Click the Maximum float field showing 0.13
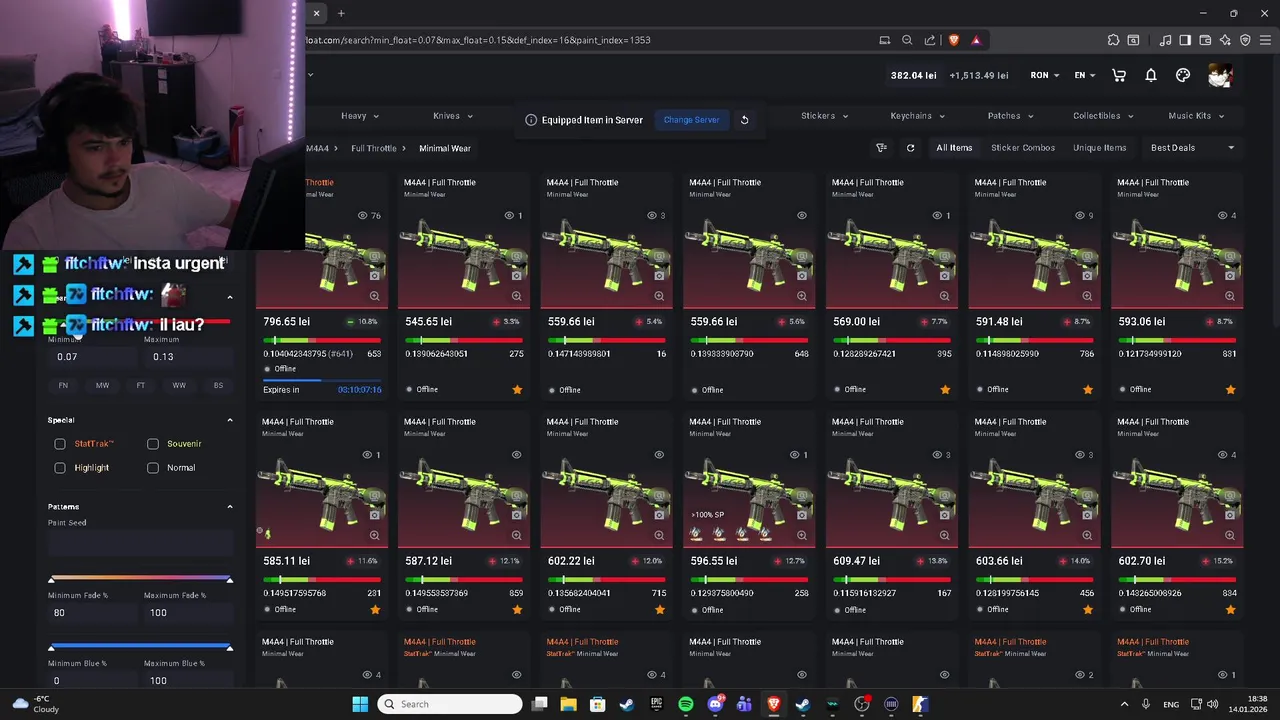 (188, 357)
